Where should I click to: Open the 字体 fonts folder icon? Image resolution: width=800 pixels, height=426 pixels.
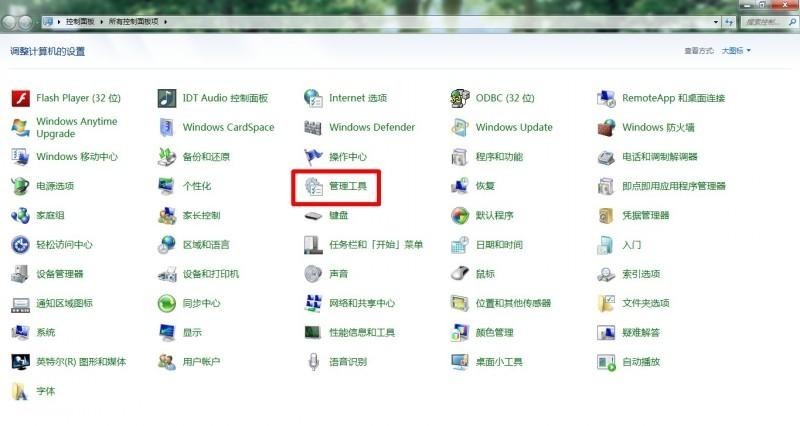(20, 391)
